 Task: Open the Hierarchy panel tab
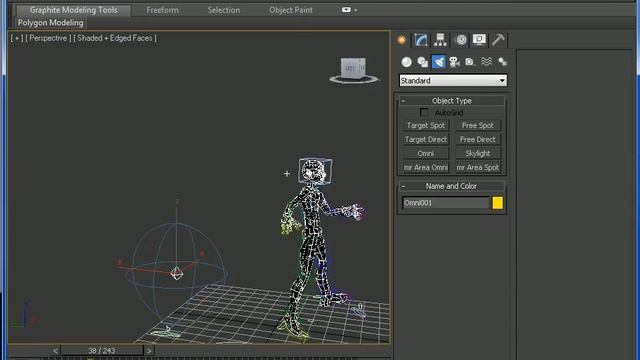[x=440, y=40]
